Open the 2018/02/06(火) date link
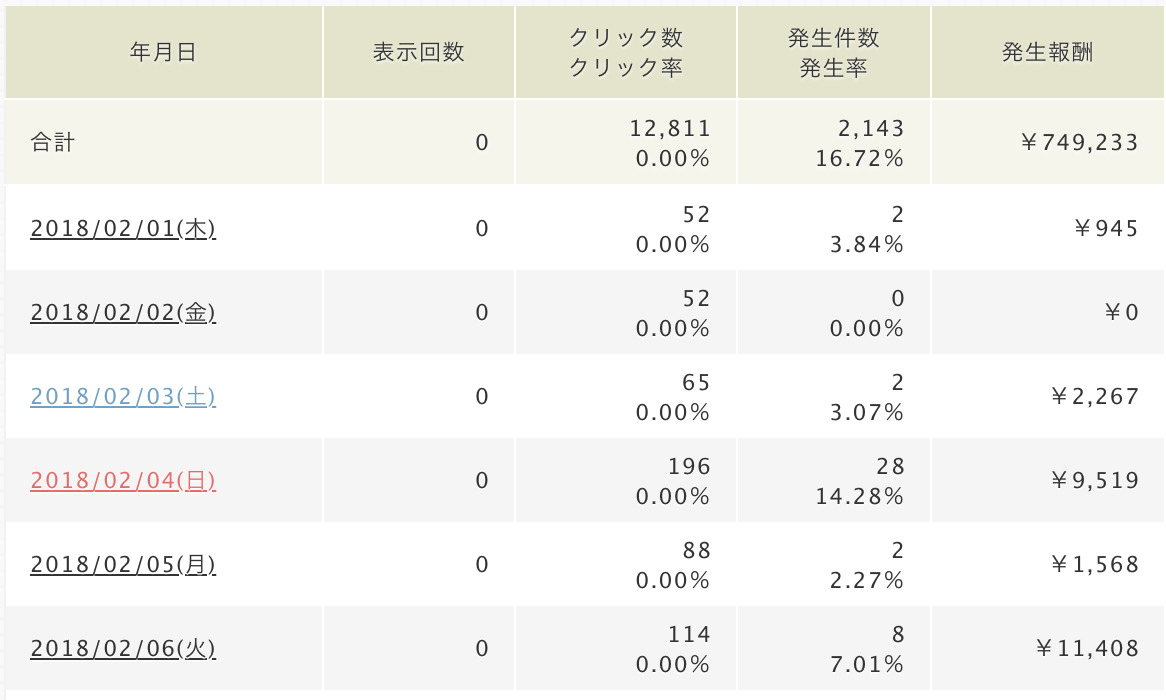This screenshot has width=1166, height=700. pyautogui.click(x=123, y=648)
